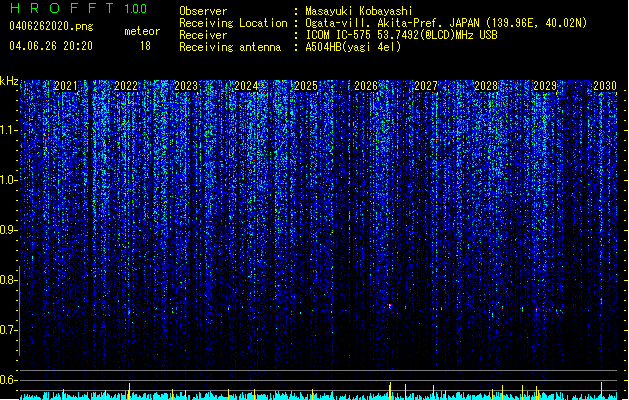629x400 pixels.
Task: Click the ICOM IC-575 53.7492 MHz USB text
Action: [402, 35]
